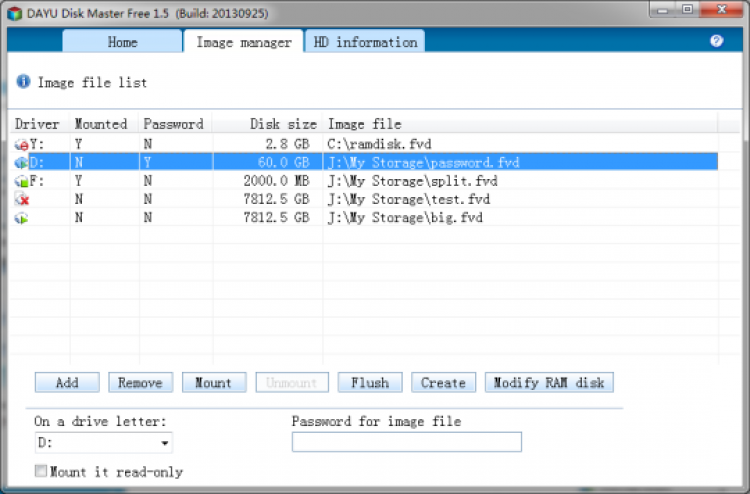Click Modify RAM disk button
This screenshot has height=494, width=750.
[549, 383]
